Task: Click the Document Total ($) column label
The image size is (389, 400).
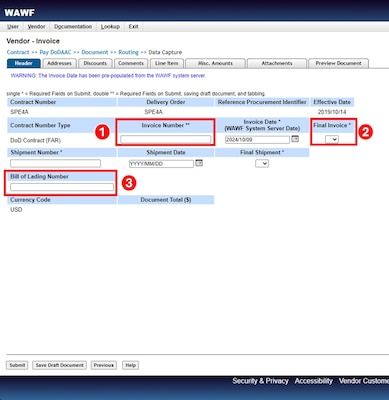Action: coord(166,200)
